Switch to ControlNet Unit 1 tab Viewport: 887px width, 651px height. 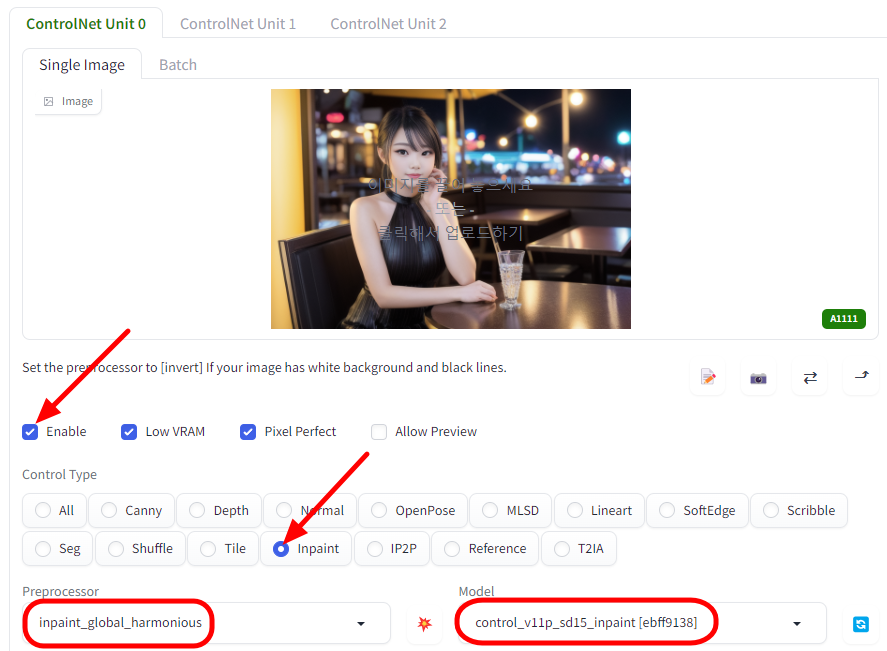click(238, 23)
